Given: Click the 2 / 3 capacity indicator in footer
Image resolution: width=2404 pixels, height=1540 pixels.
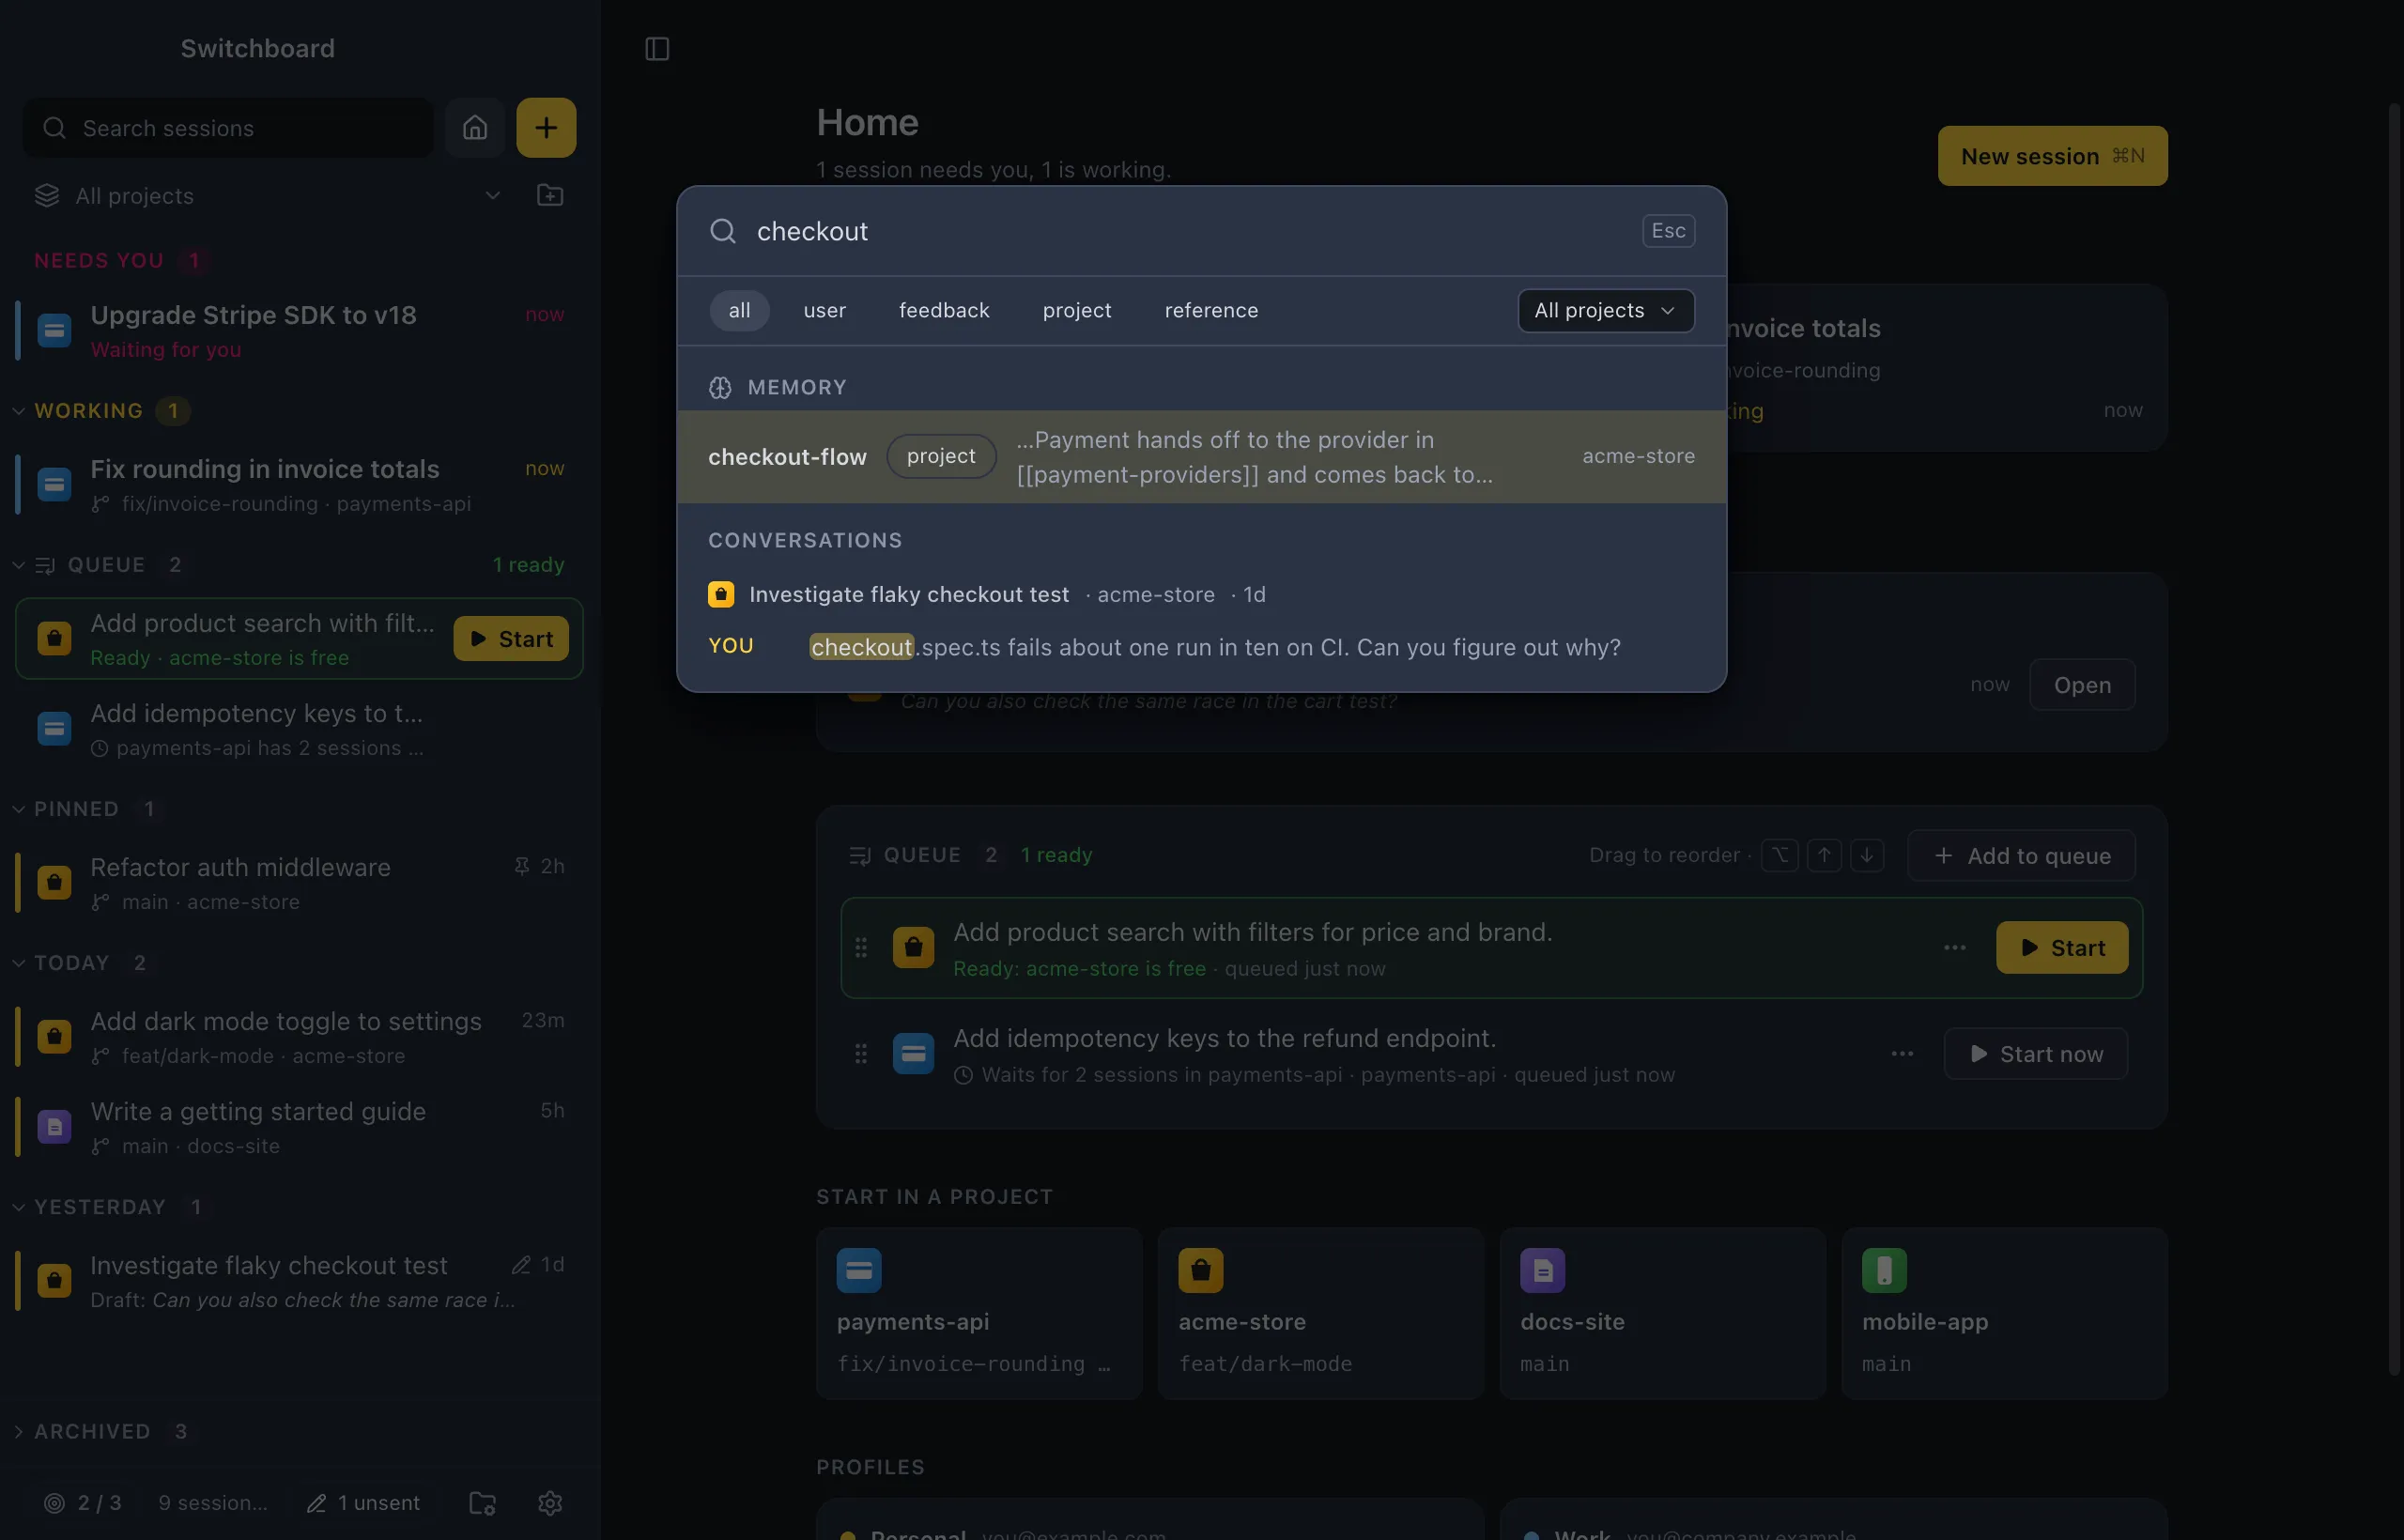Looking at the screenshot, I should pos(83,1503).
